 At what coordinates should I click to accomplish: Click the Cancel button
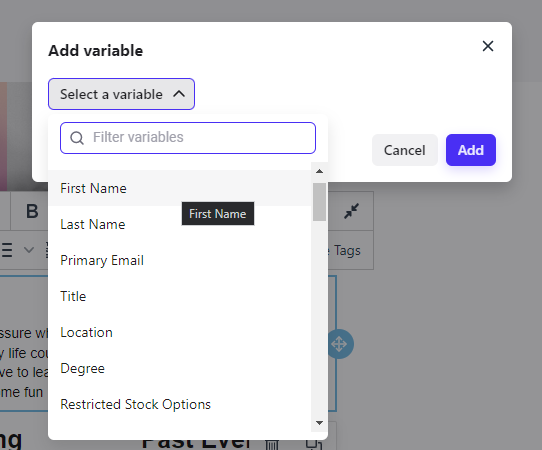pyautogui.click(x=404, y=150)
